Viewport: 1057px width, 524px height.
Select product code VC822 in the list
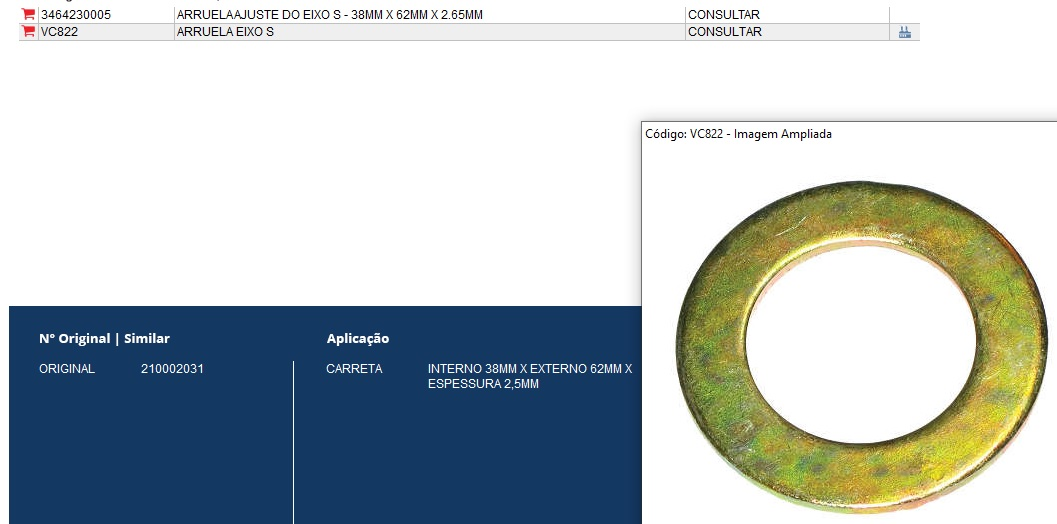(x=59, y=32)
